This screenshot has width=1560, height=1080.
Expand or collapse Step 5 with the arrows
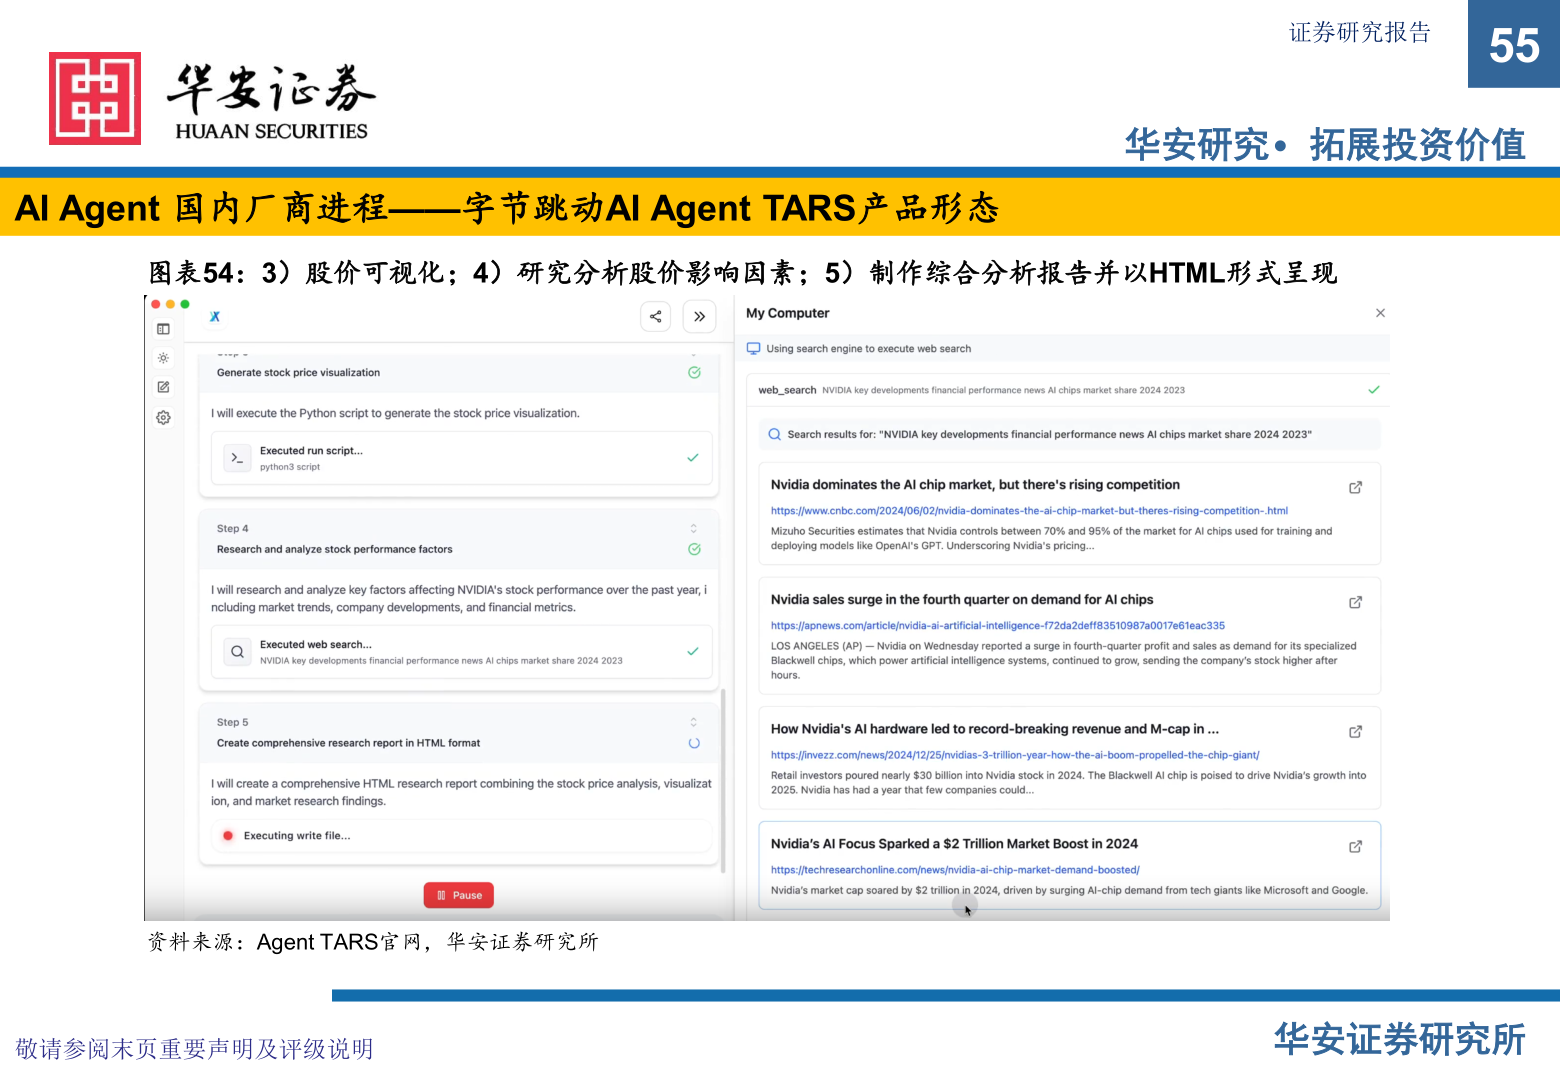click(x=694, y=722)
